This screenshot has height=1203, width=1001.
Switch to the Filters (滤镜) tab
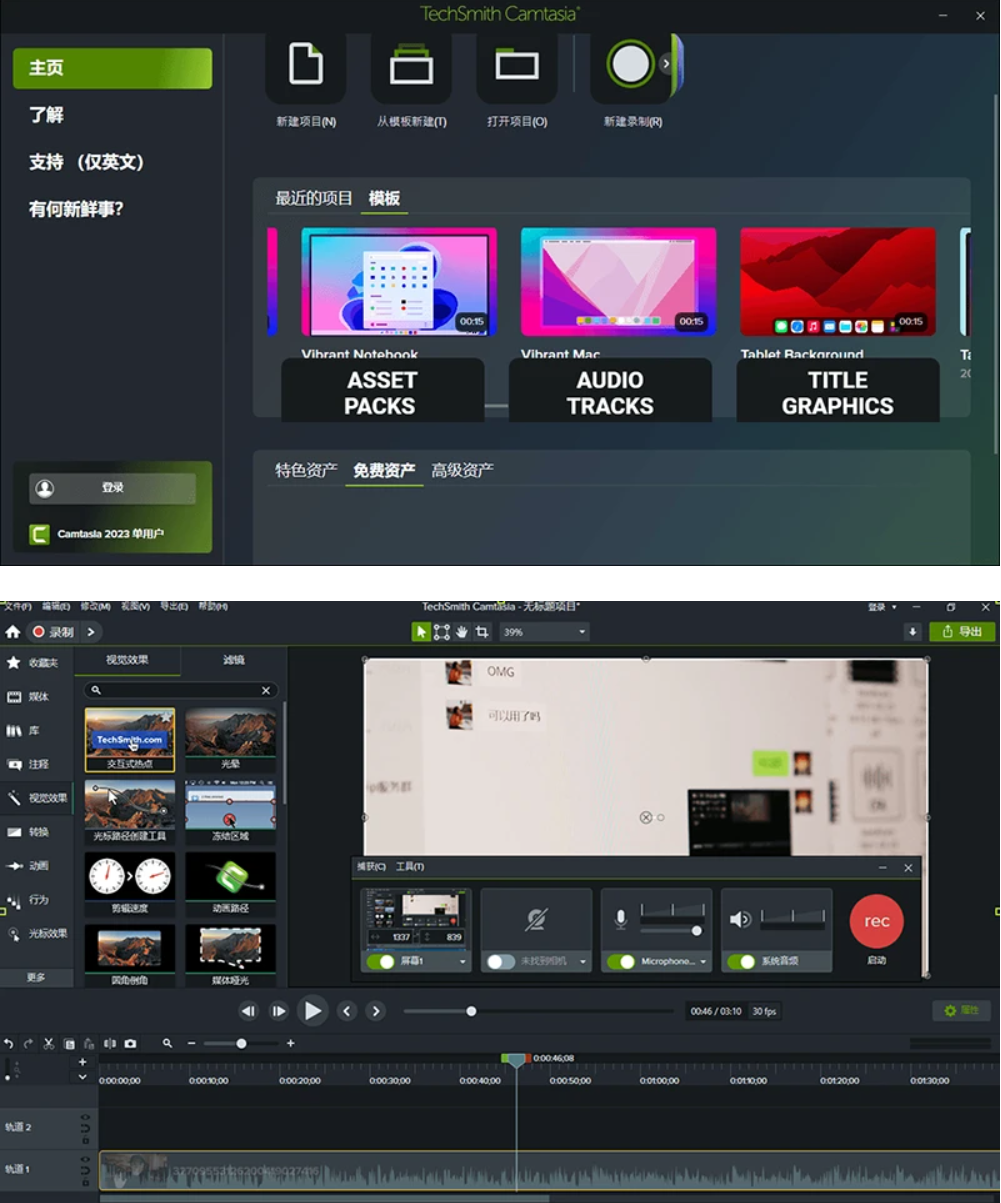tap(234, 660)
